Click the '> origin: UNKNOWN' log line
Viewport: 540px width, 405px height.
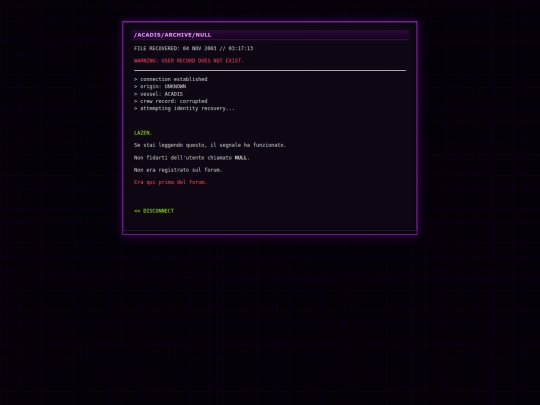click(160, 86)
